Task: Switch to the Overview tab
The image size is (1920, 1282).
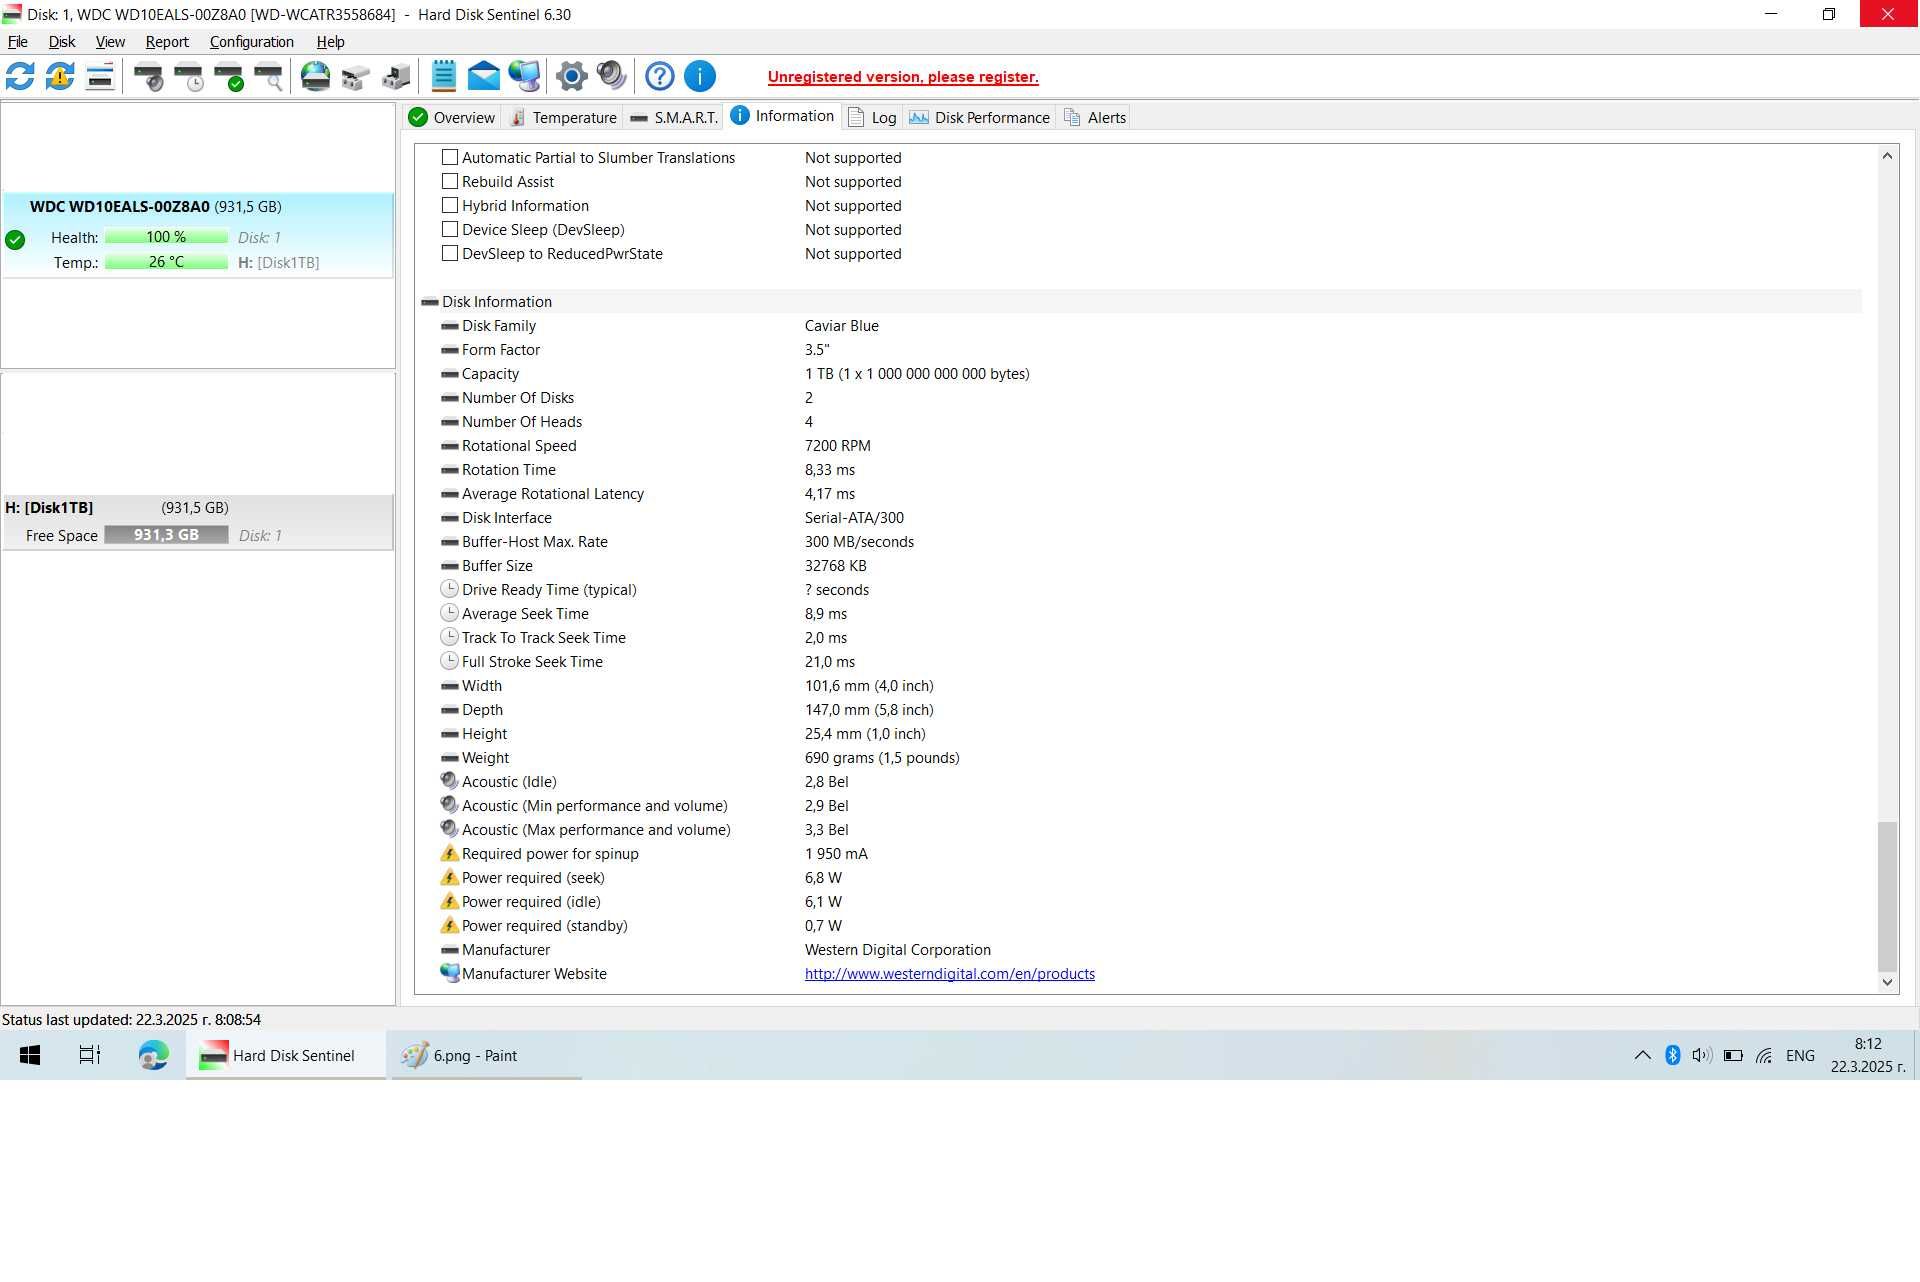Action: point(452,117)
